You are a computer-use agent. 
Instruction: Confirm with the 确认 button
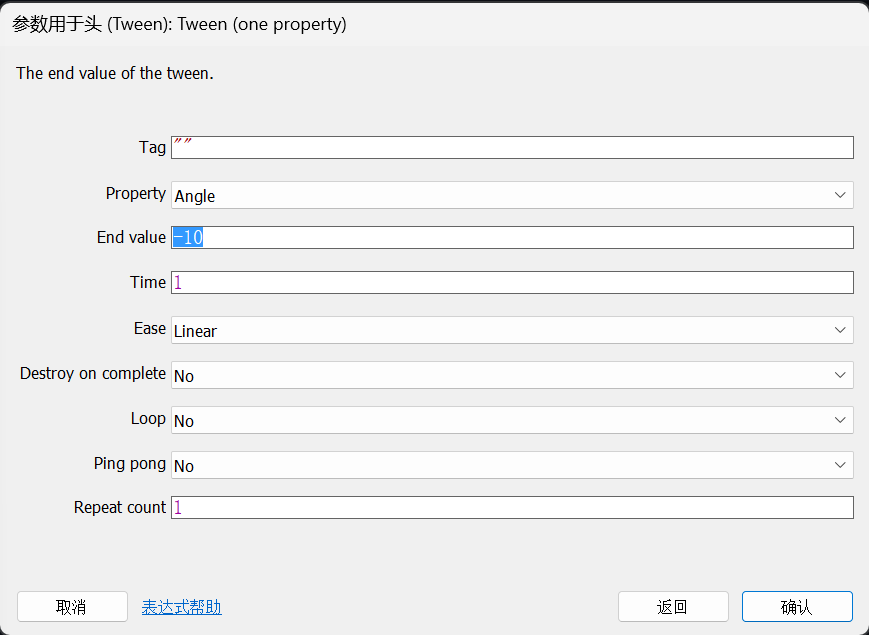(796, 607)
